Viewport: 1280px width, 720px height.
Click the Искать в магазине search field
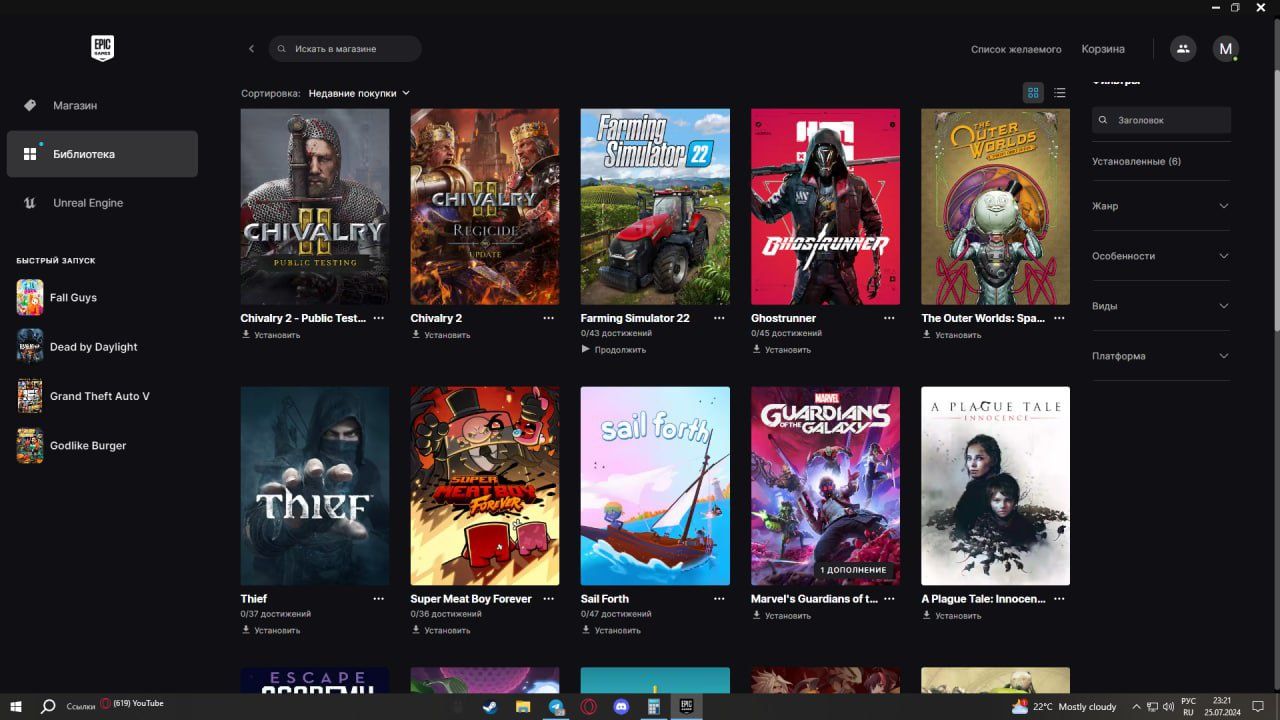tap(345, 48)
